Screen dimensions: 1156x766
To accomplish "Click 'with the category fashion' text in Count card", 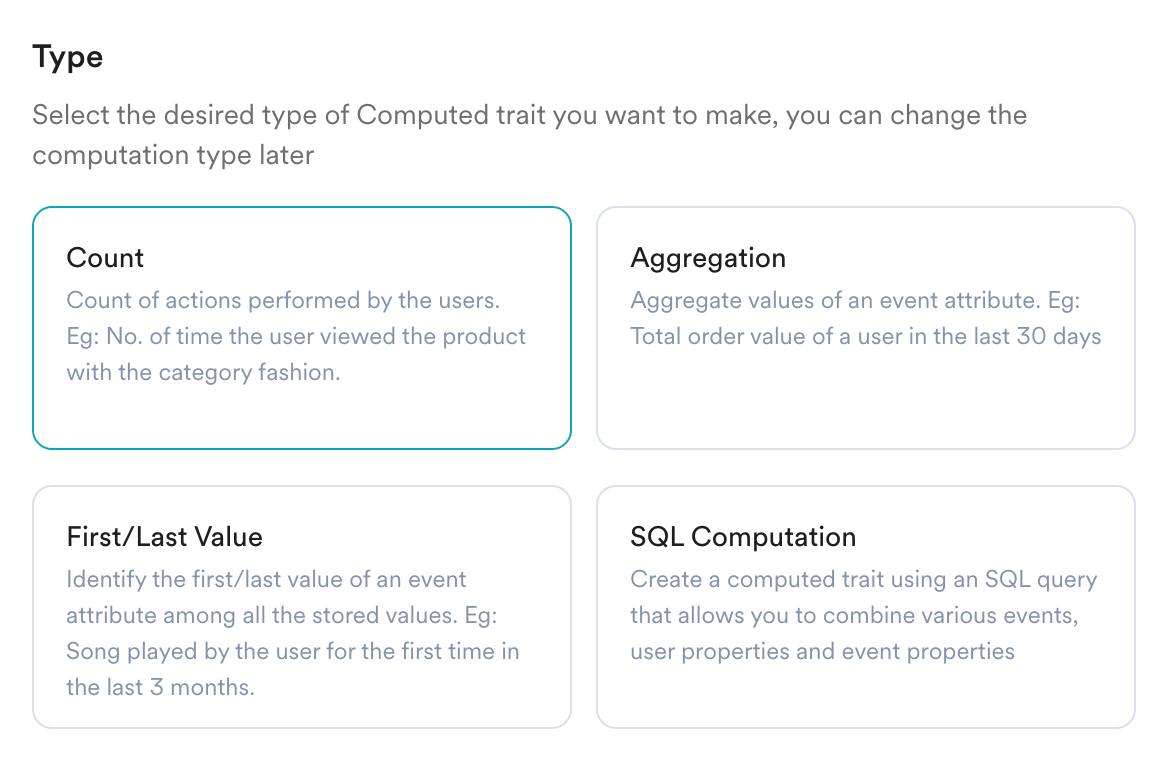I will click(x=203, y=372).
